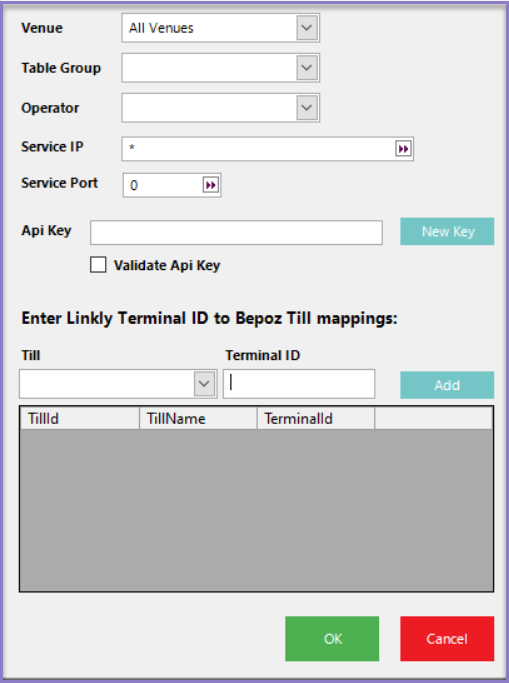Viewport: 509px width, 683px height.
Task: Confirm settings with the green OK button
Action: (332, 639)
